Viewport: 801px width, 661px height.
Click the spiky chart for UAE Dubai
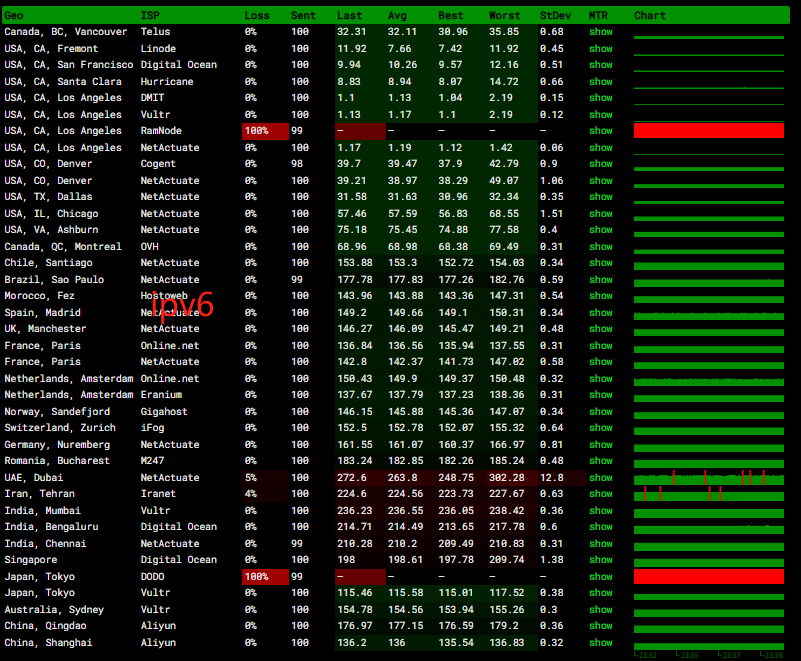[x=709, y=478]
